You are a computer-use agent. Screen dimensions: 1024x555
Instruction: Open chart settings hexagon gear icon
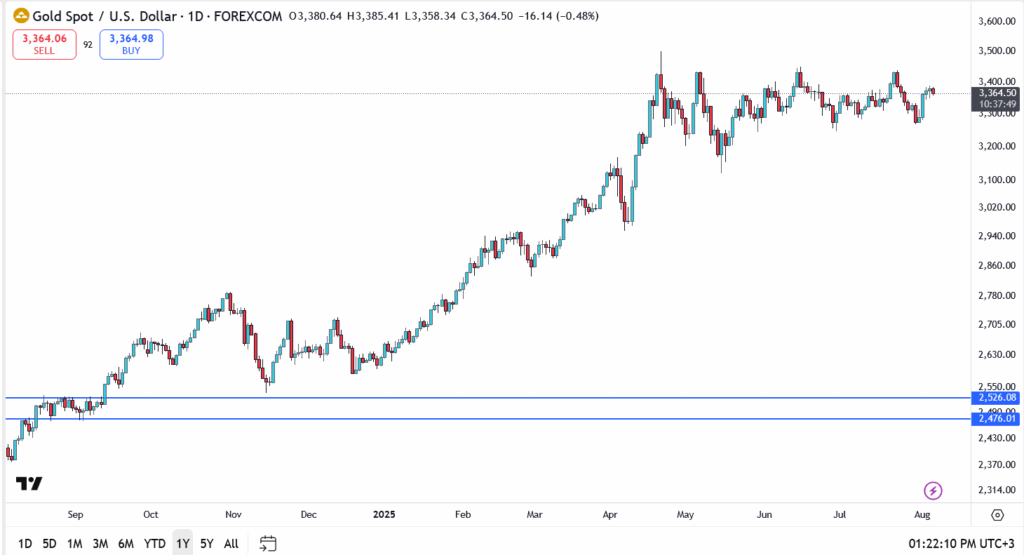point(997,515)
